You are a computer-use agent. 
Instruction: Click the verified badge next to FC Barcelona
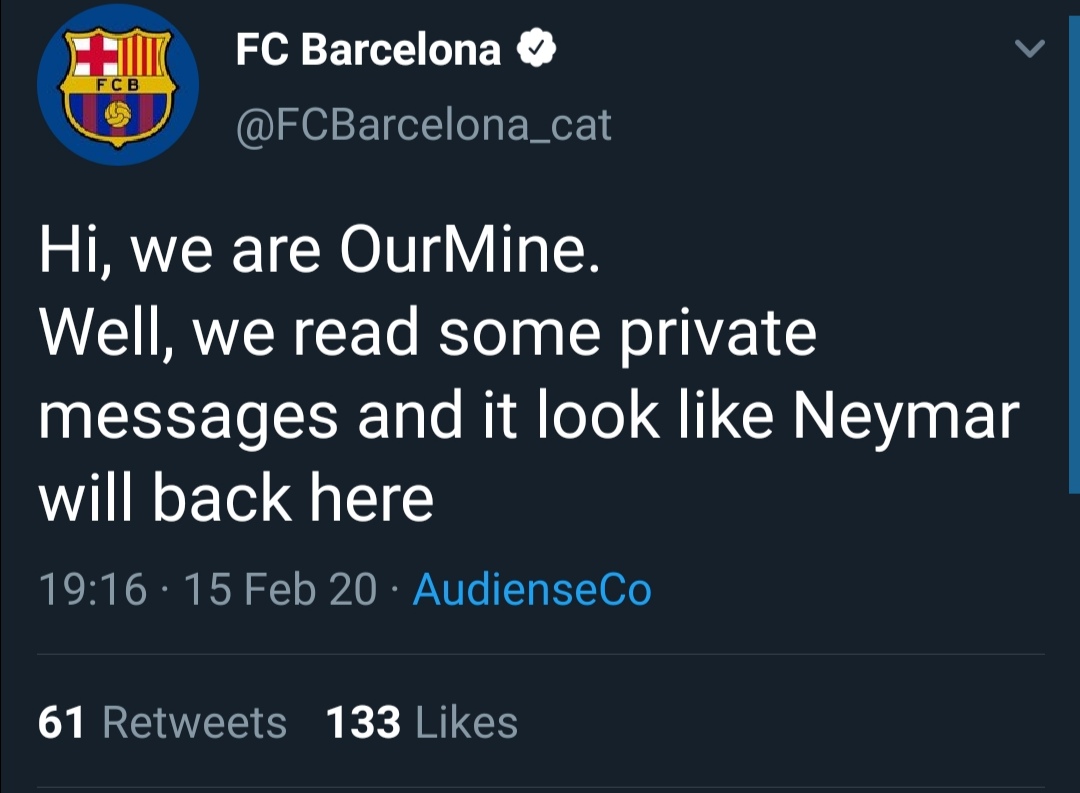click(x=535, y=47)
